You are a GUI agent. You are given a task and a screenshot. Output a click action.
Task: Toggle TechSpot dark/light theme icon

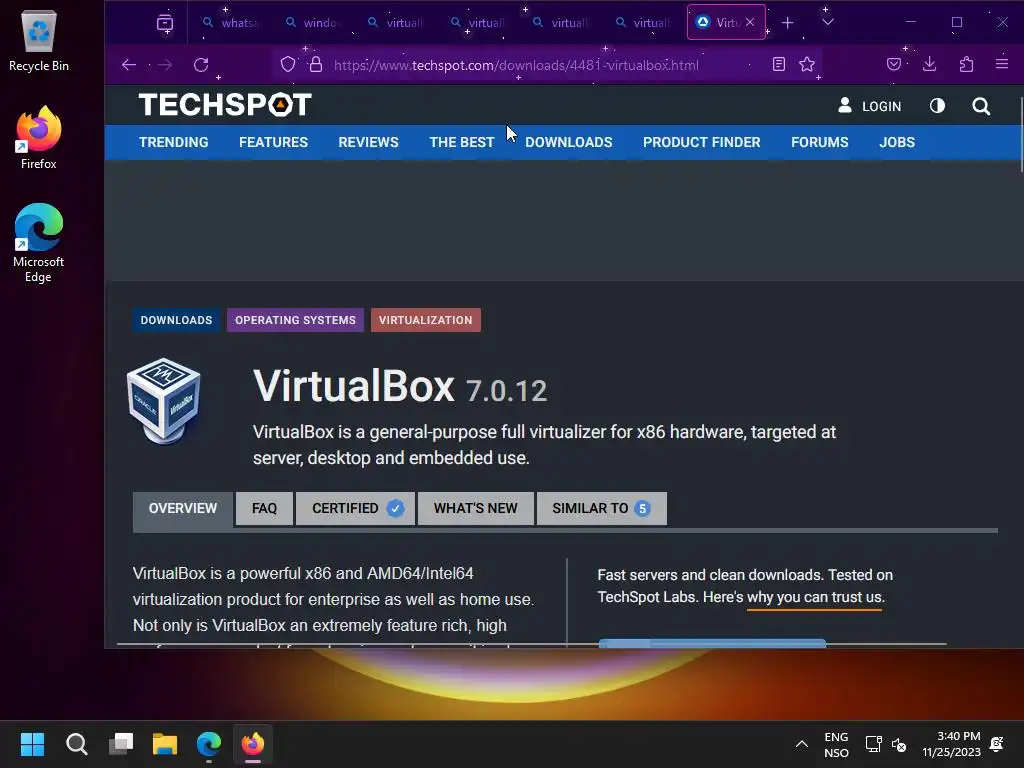(937, 106)
